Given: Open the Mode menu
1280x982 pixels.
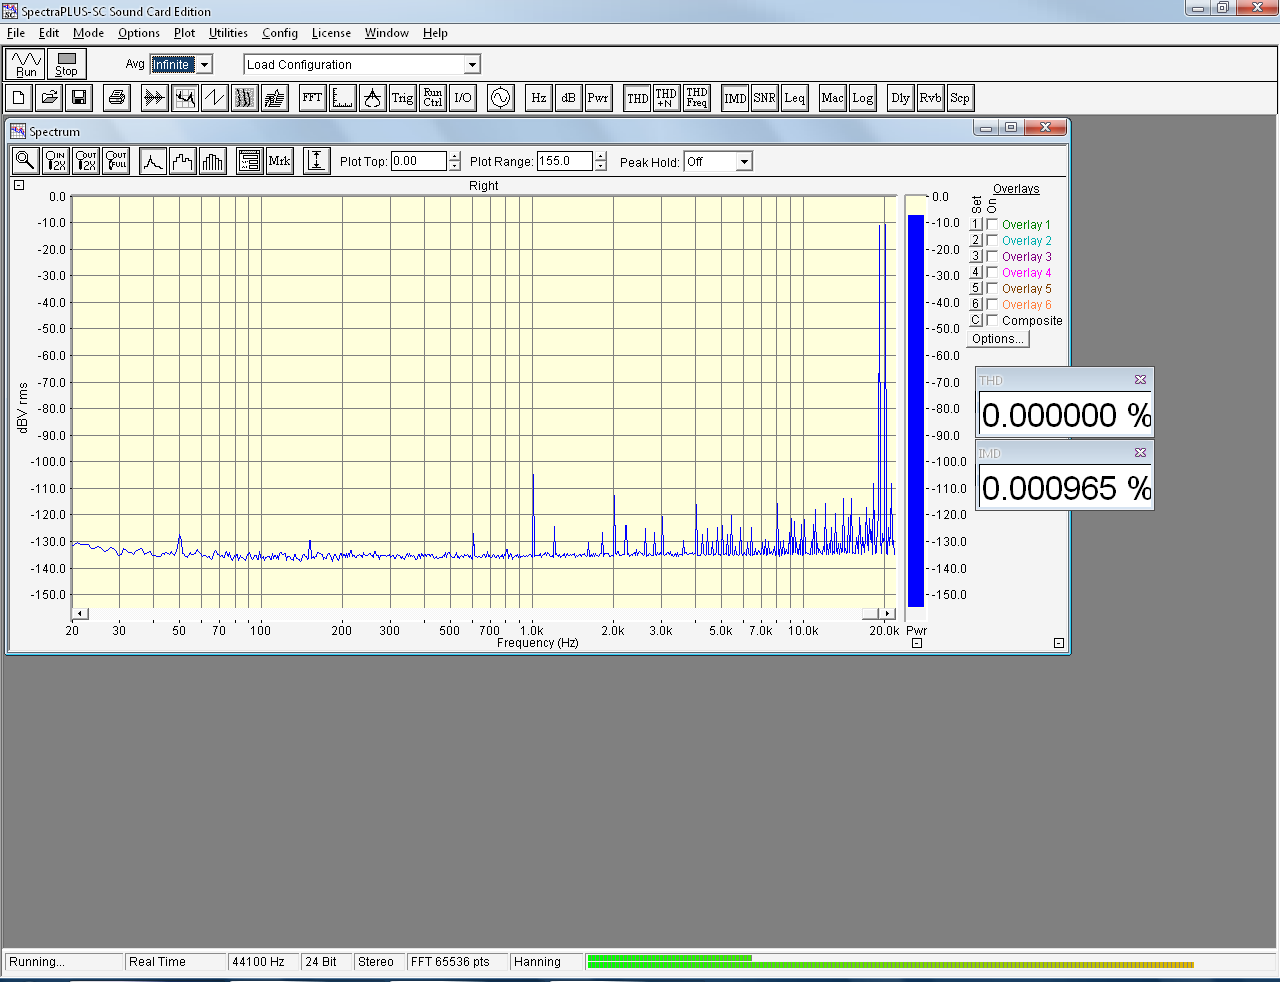Looking at the screenshot, I should (x=88, y=33).
